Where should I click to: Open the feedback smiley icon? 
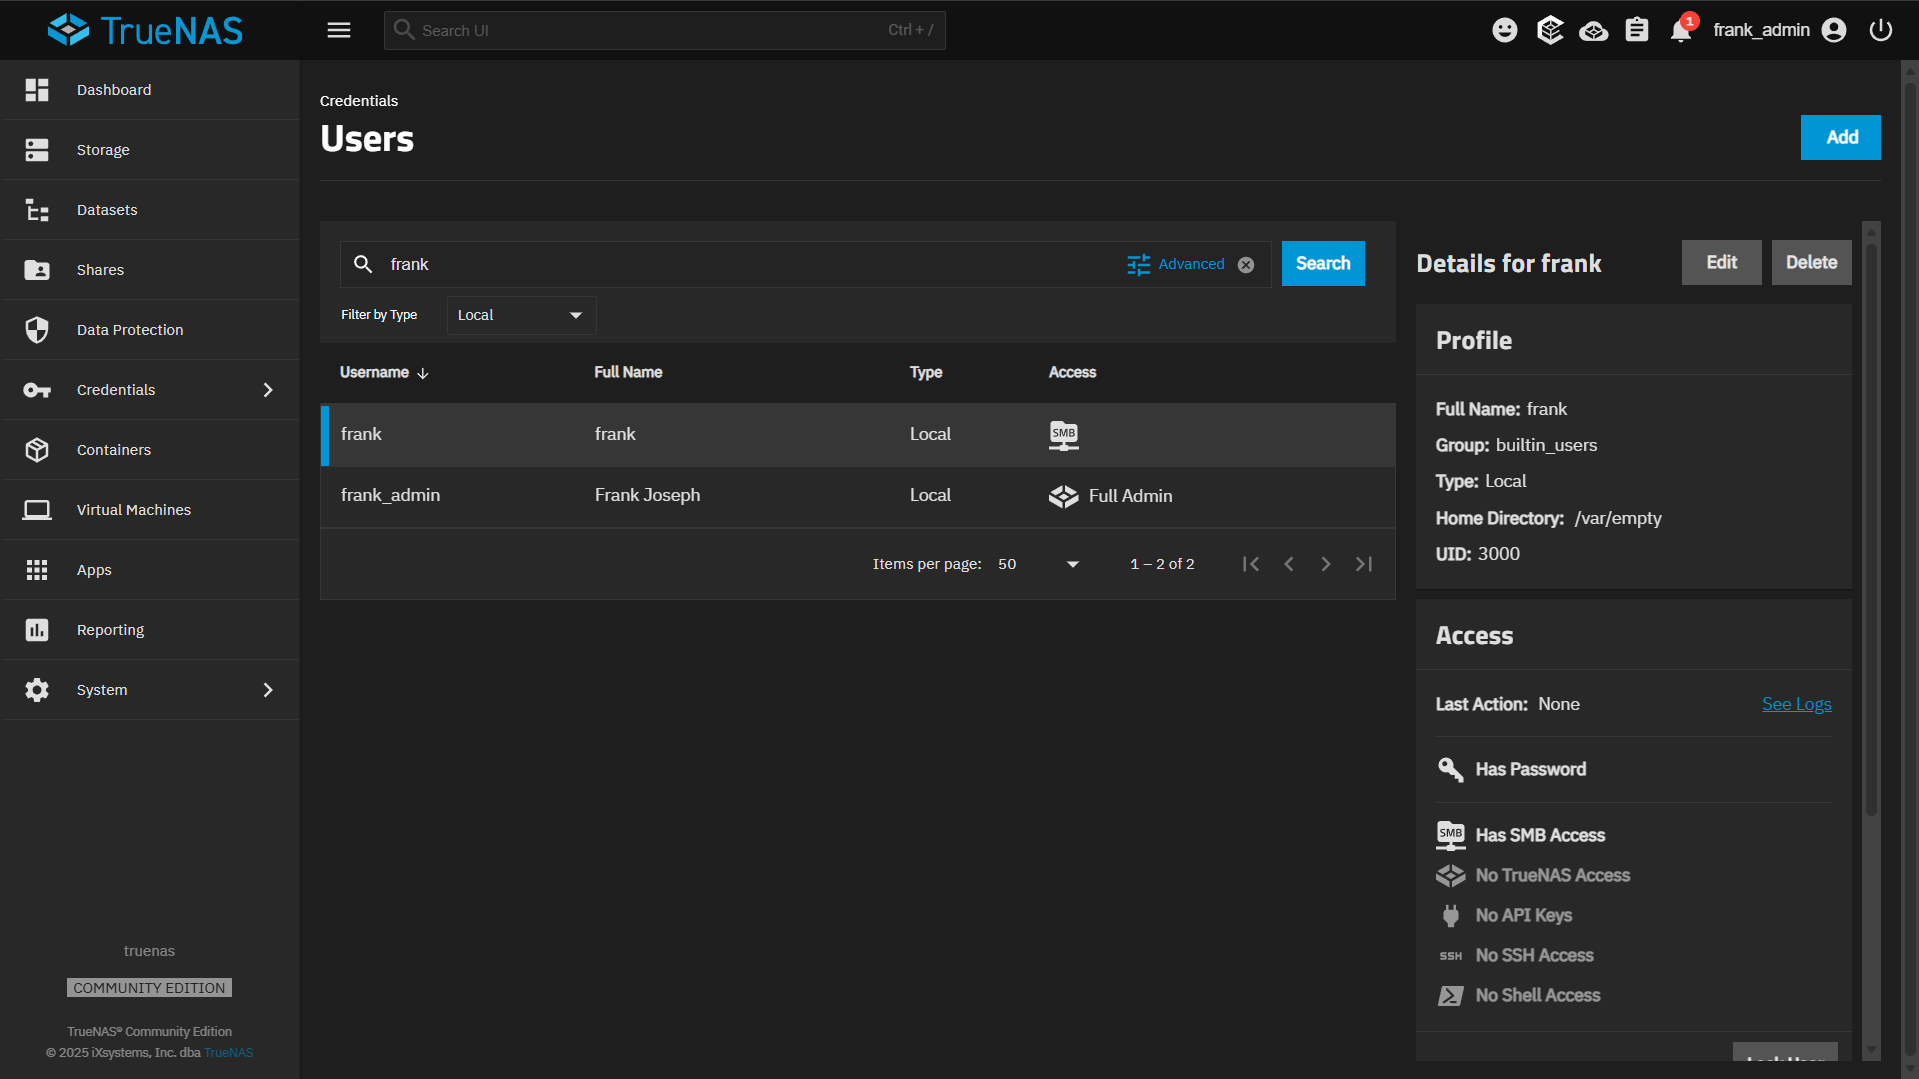tap(1505, 30)
